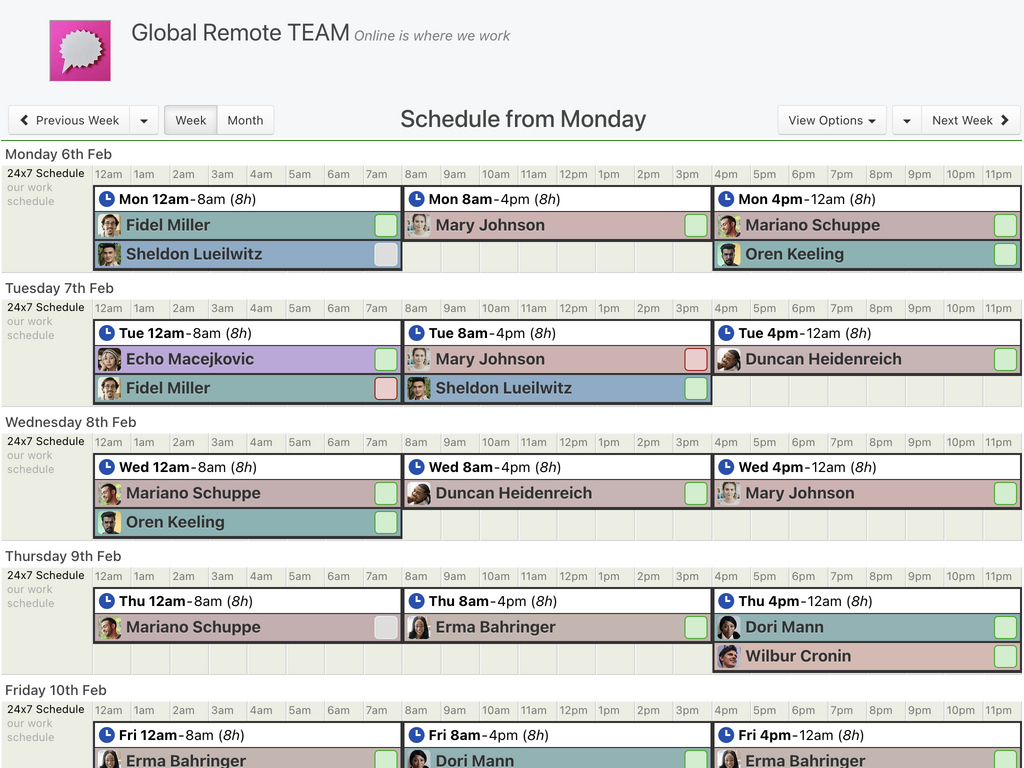Click Oren Keeling's avatar on Wednesday
The width and height of the screenshot is (1024, 768).
coord(110,521)
